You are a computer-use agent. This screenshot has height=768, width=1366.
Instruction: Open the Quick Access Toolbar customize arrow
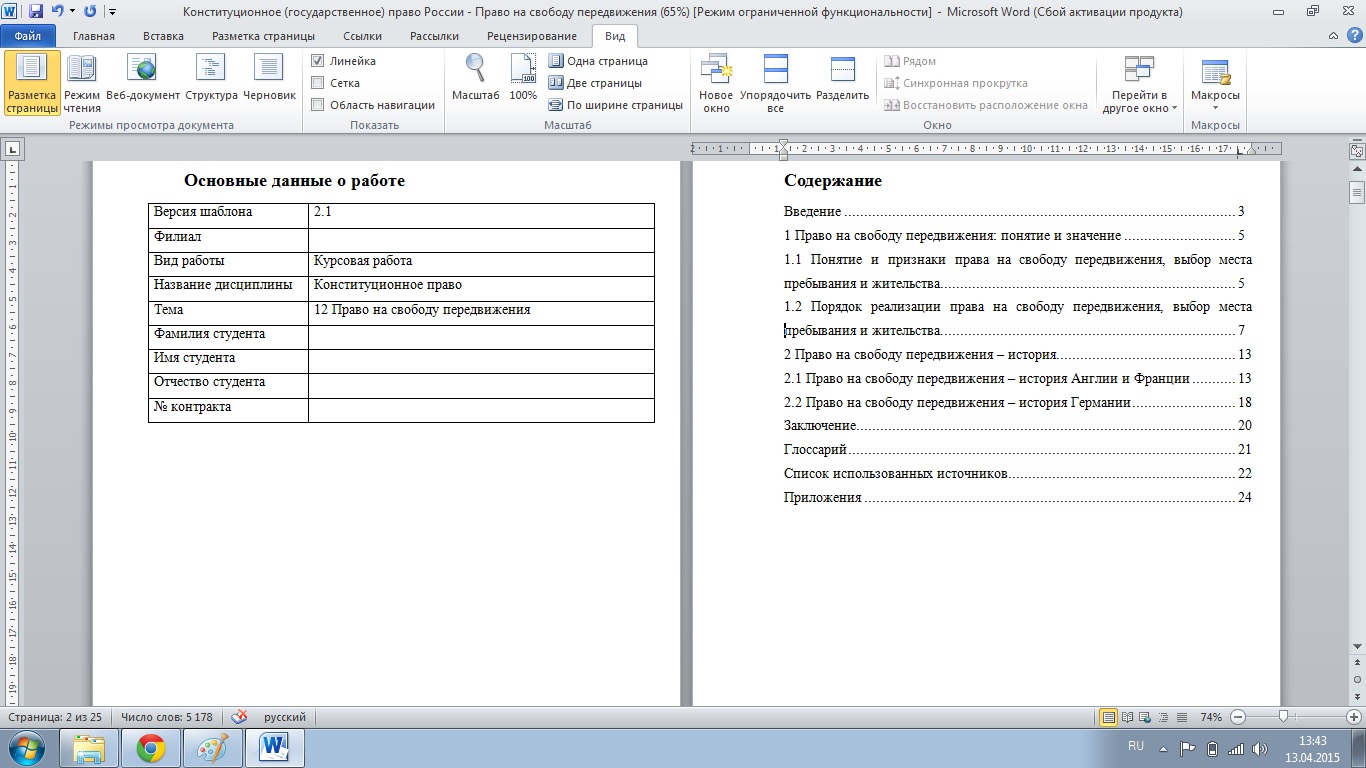pyautogui.click(x=111, y=12)
